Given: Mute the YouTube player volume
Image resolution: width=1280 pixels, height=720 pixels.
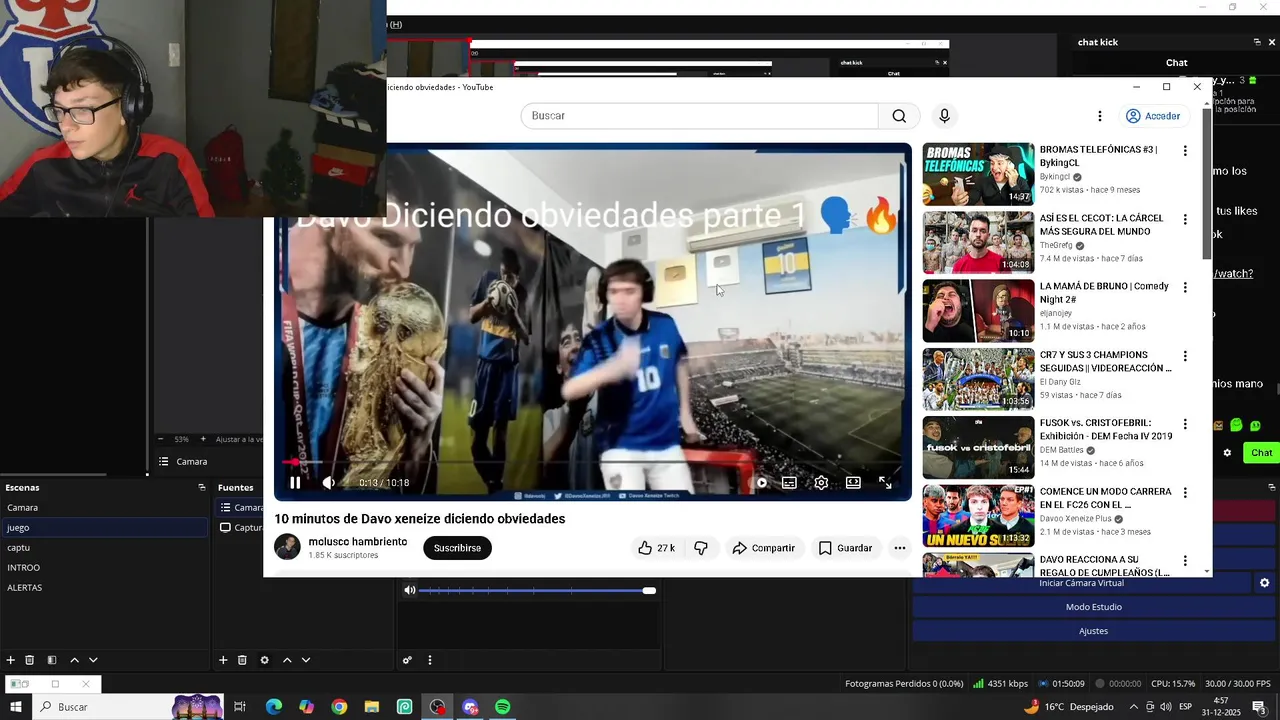Looking at the screenshot, I should [329, 482].
